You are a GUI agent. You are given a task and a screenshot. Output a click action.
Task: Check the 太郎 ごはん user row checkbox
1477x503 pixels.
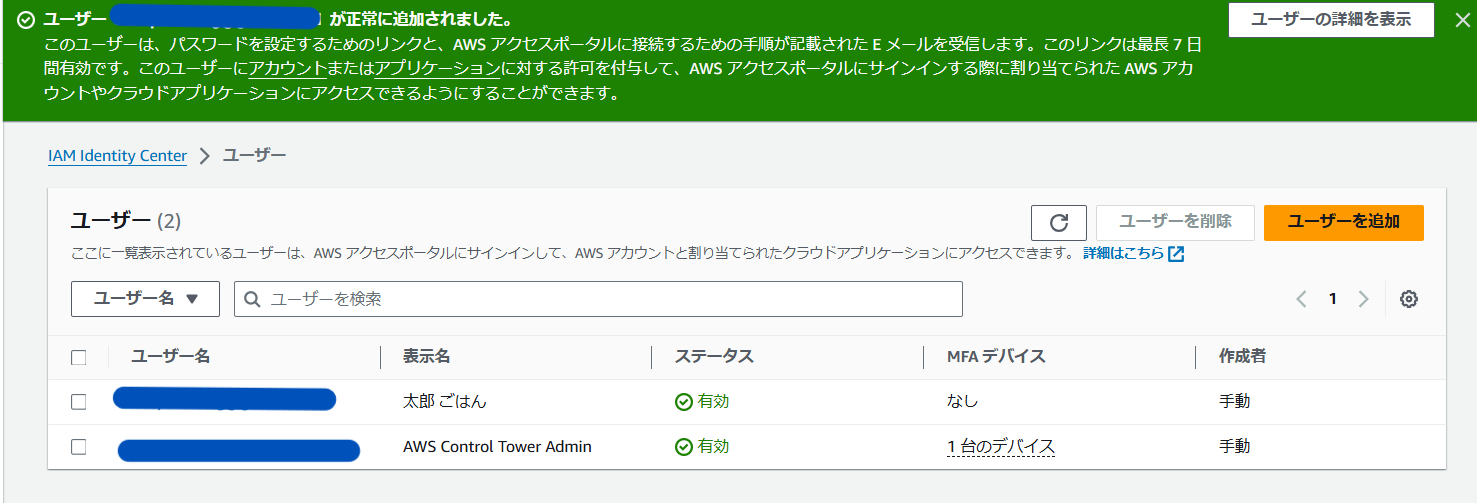coord(79,402)
